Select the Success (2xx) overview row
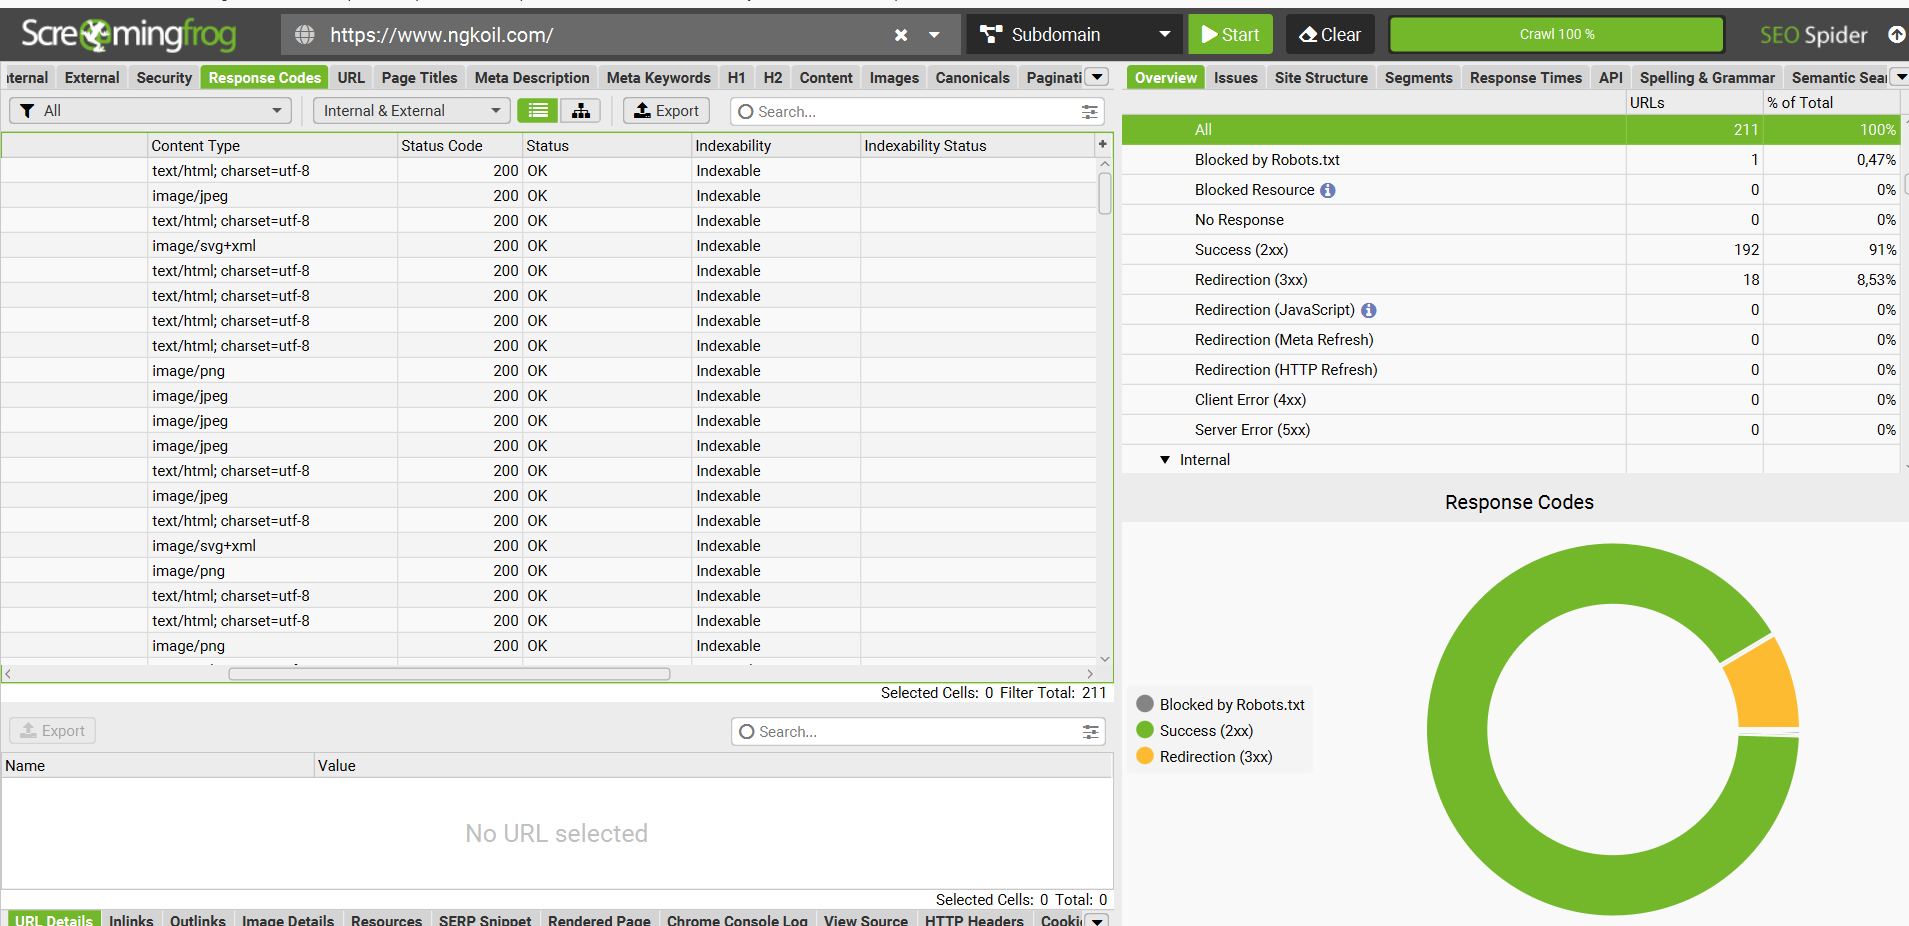This screenshot has height=926, width=1909. tap(1510, 250)
